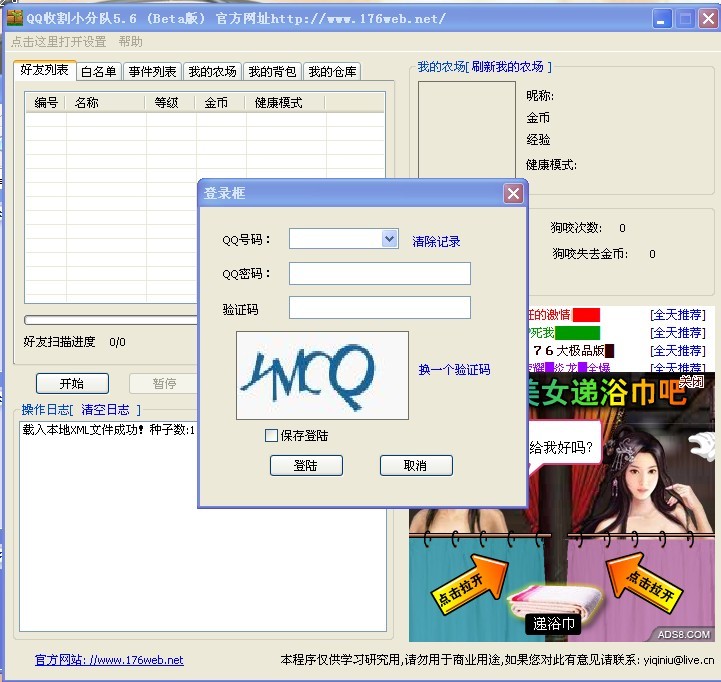721x682 pixels.
Task: Minimize the QQ收割小分队 main window
Action: 662,19
